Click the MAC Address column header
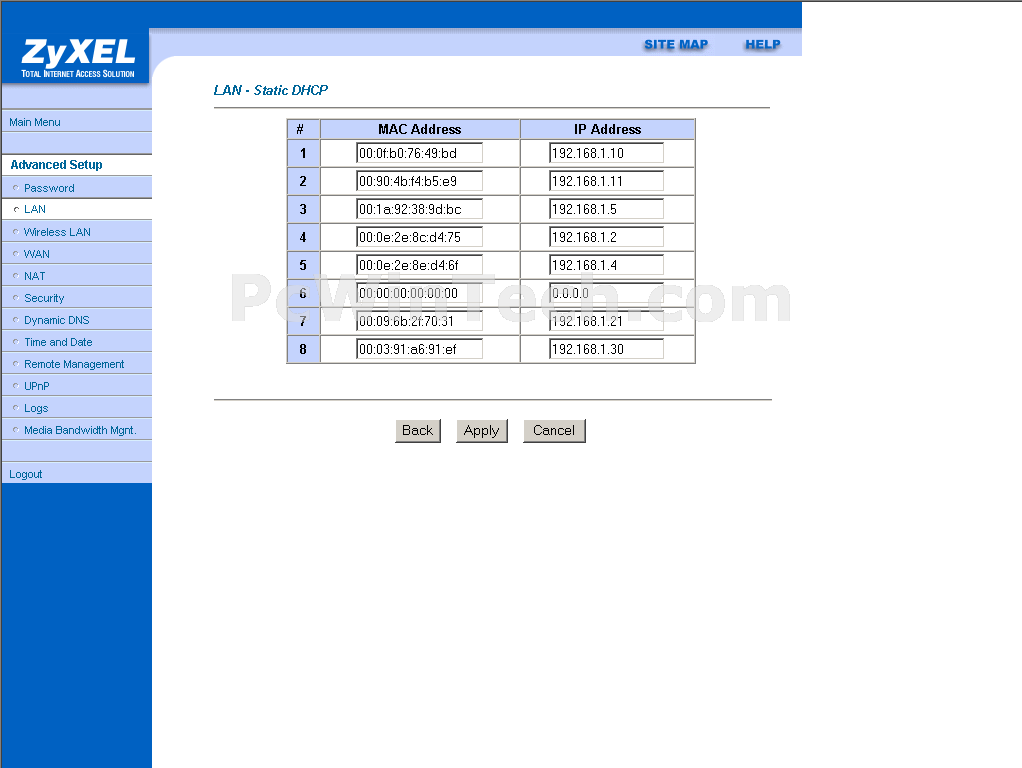The width and height of the screenshot is (1022, 768). (420, 129)
